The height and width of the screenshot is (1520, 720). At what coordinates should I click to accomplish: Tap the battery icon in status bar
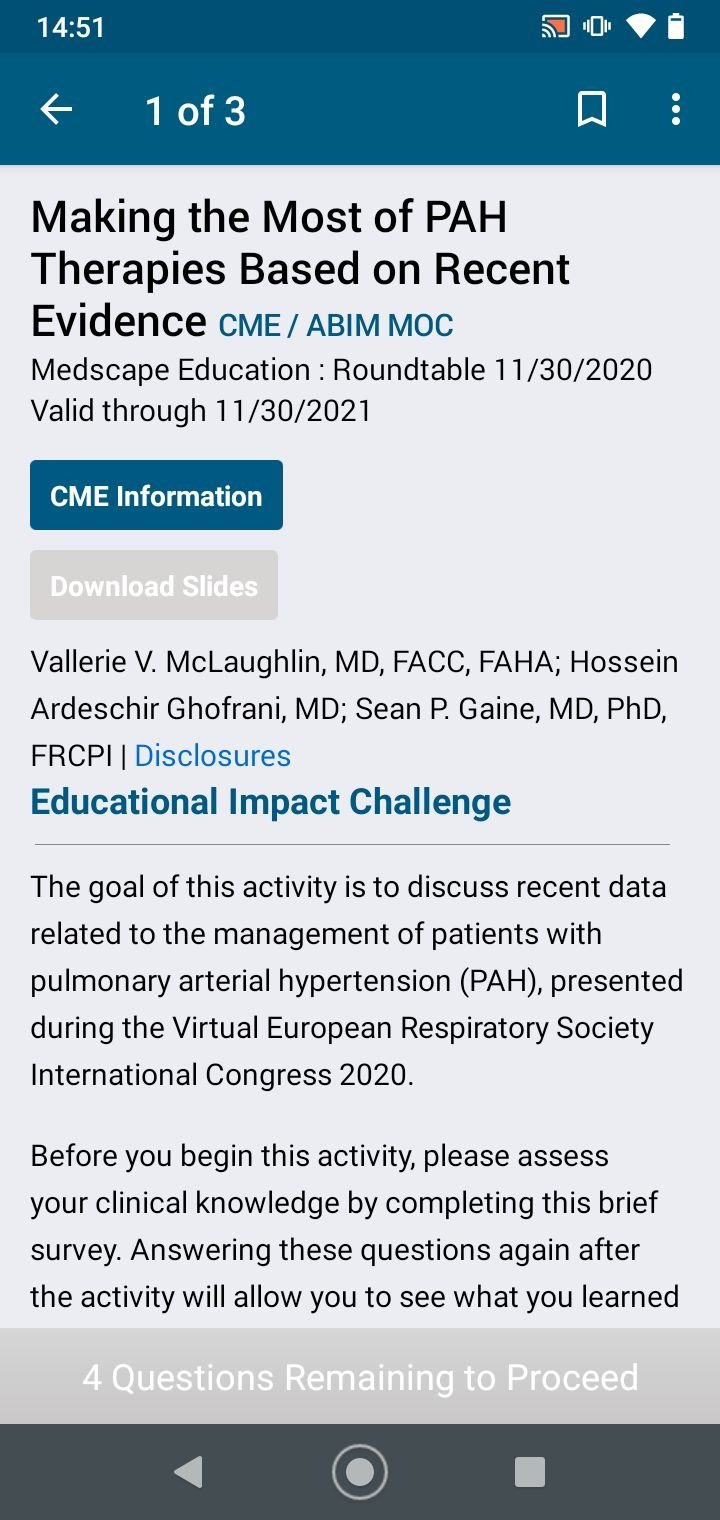coord(677,27)
